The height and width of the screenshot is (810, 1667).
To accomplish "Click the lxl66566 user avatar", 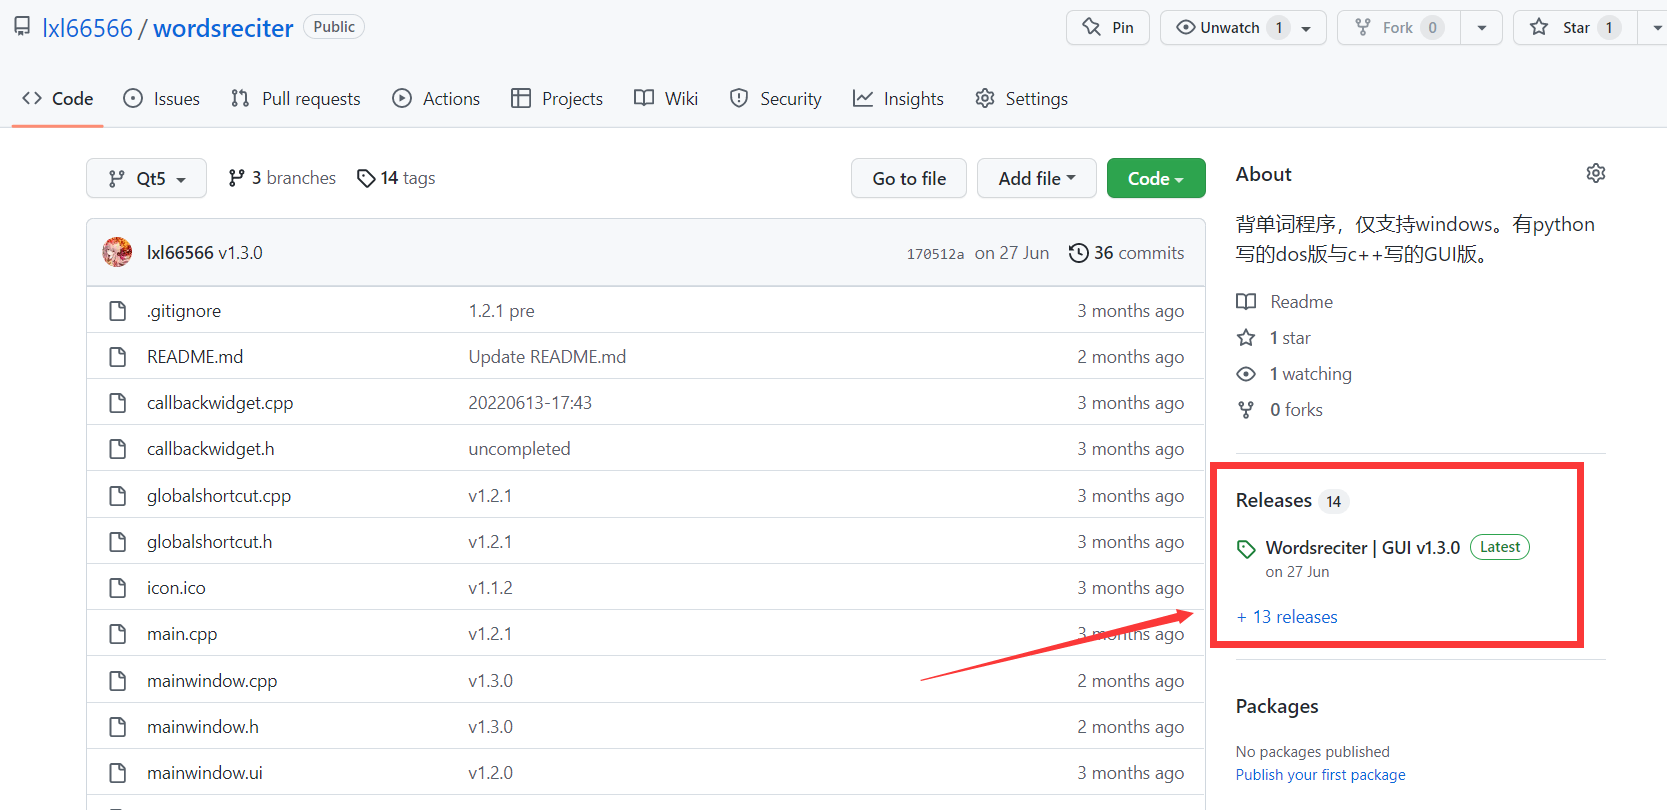I will [x=117, y=253].
